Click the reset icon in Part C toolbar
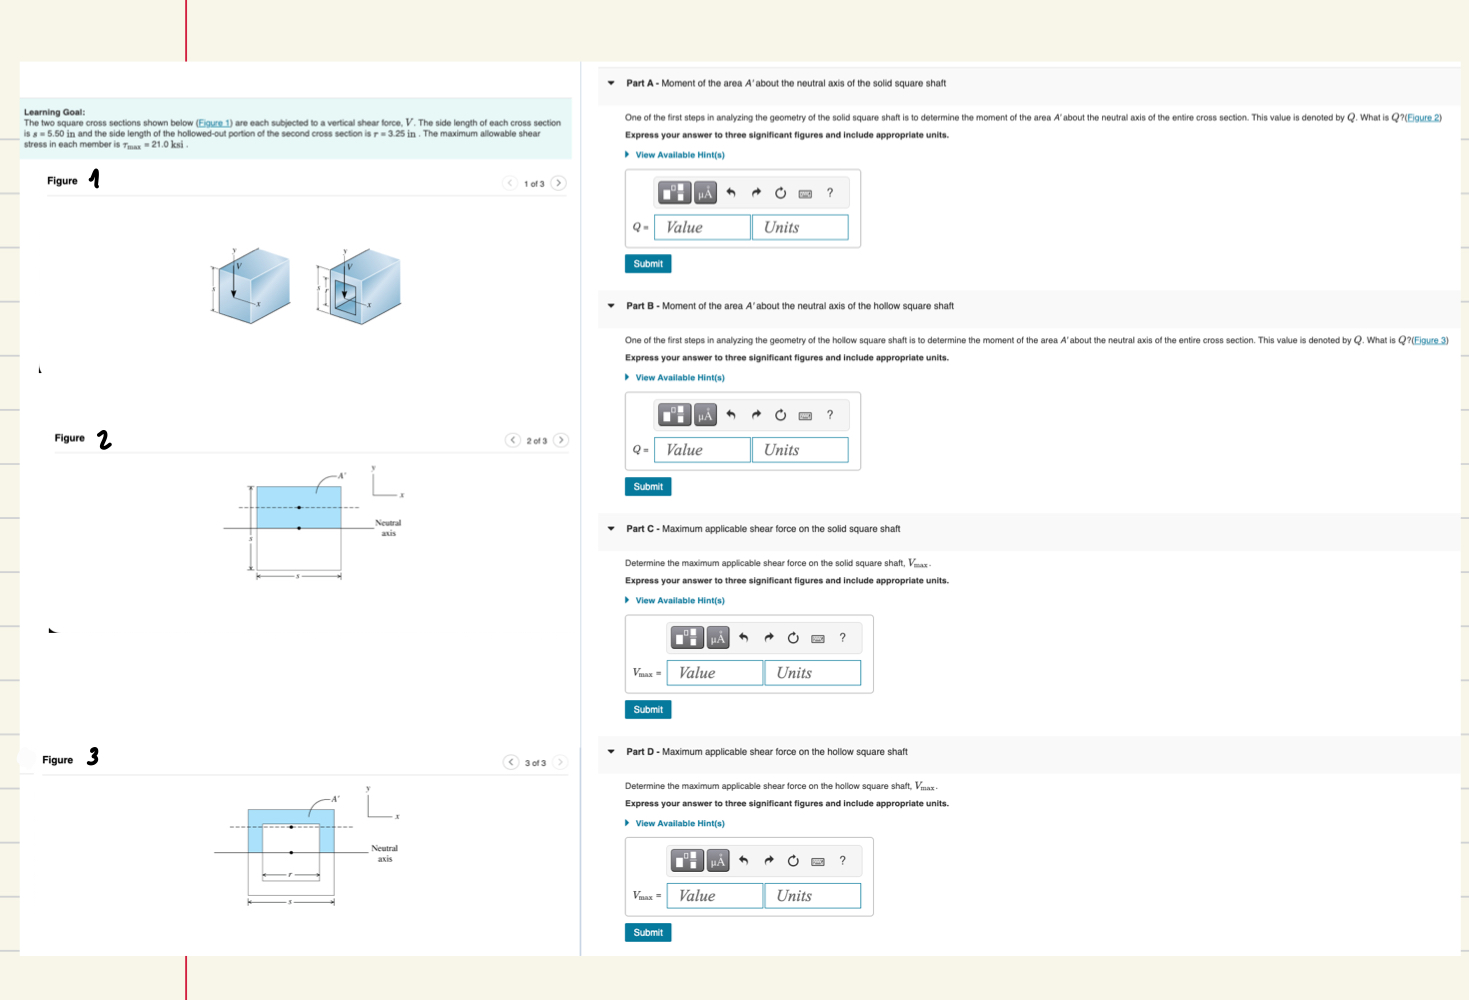Viewport: 1469px width, 1000px height. tap(791, 638)
